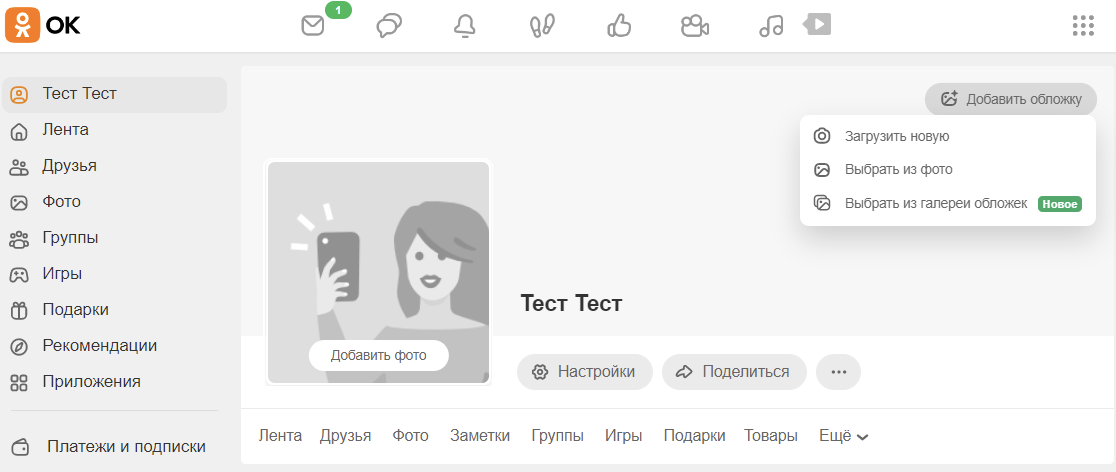Image resolution: width=1116 pixels, height=472 pixels.
Task: Open messages envelope icon in top bar
Action: 314,26
